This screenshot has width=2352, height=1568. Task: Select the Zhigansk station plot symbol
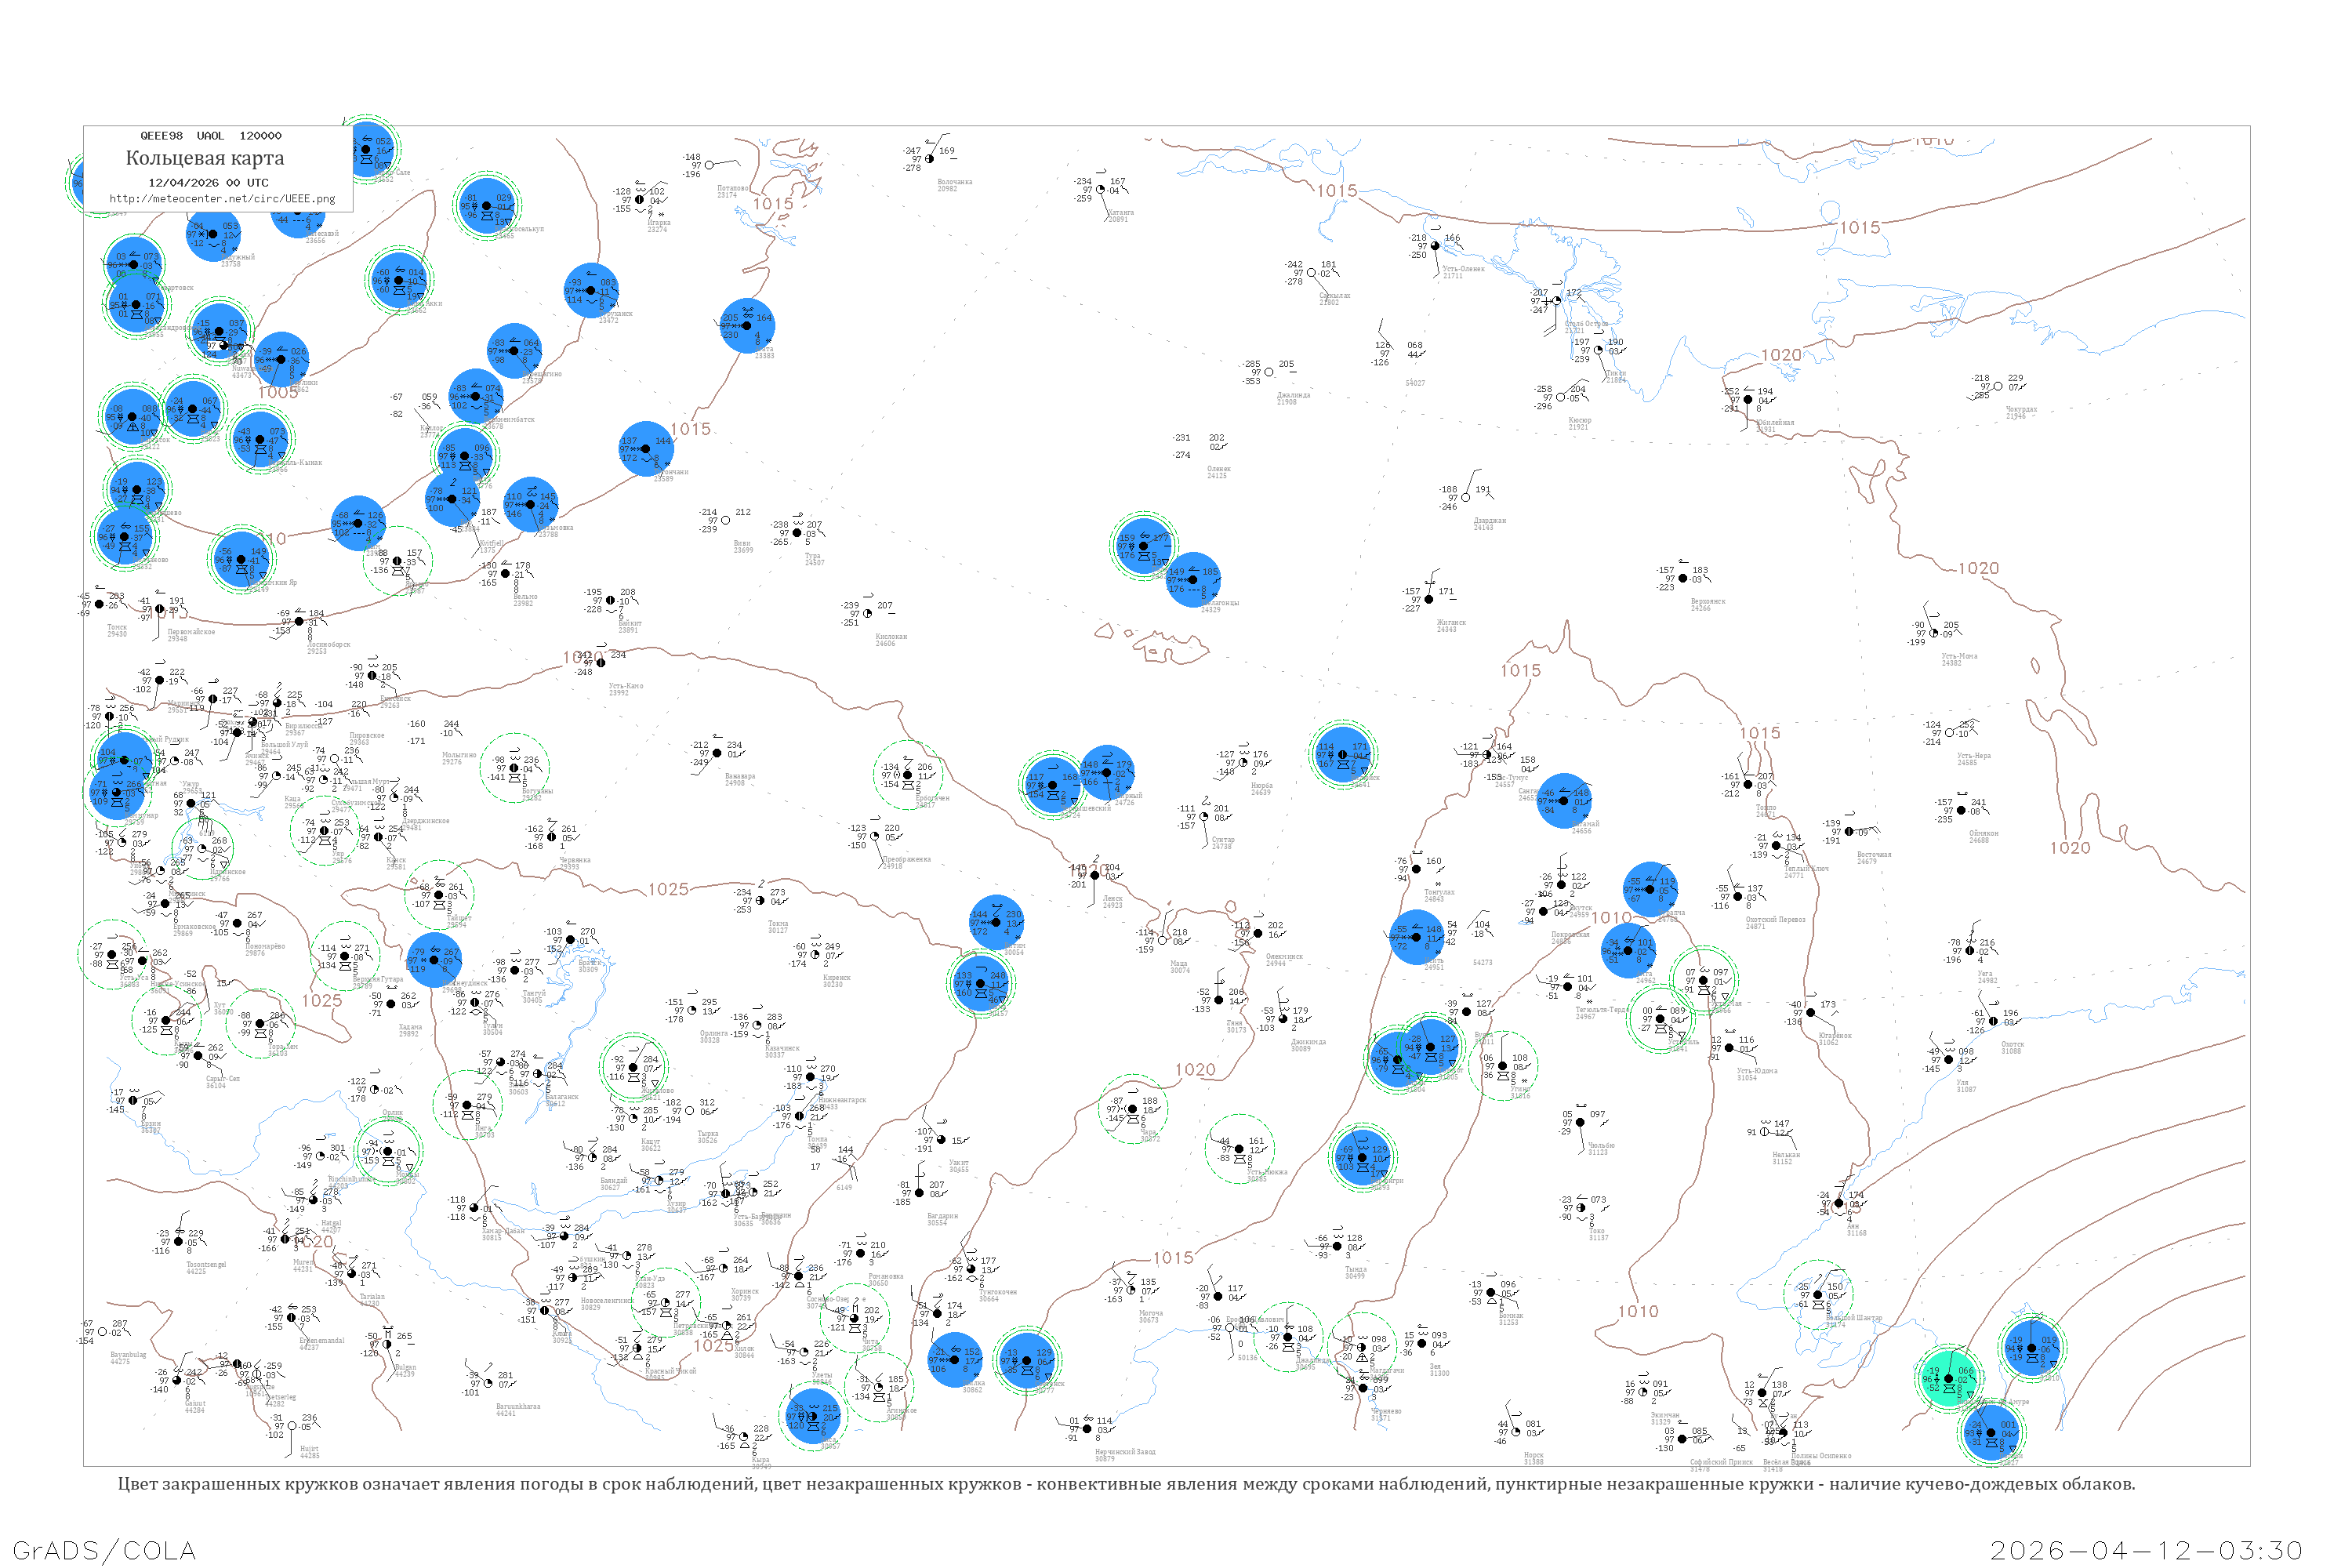1430,599
